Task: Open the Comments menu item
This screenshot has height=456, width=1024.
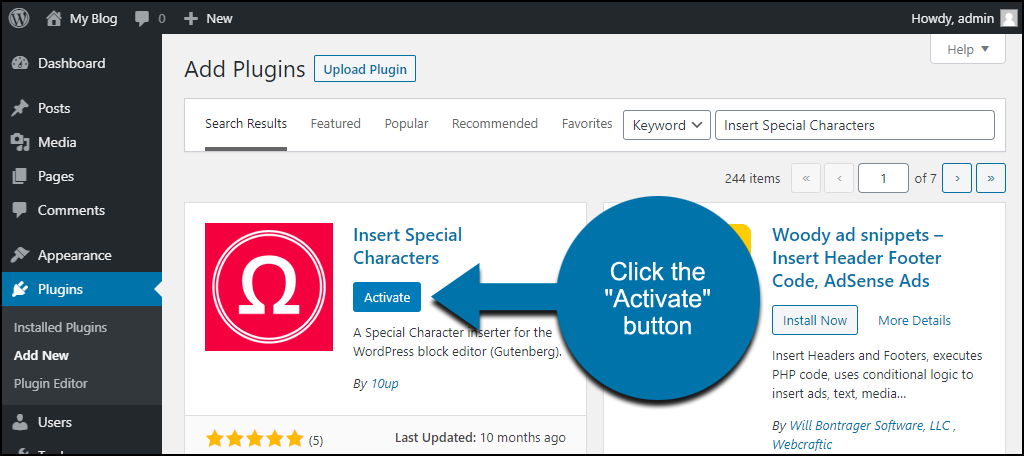Action: 81,210
